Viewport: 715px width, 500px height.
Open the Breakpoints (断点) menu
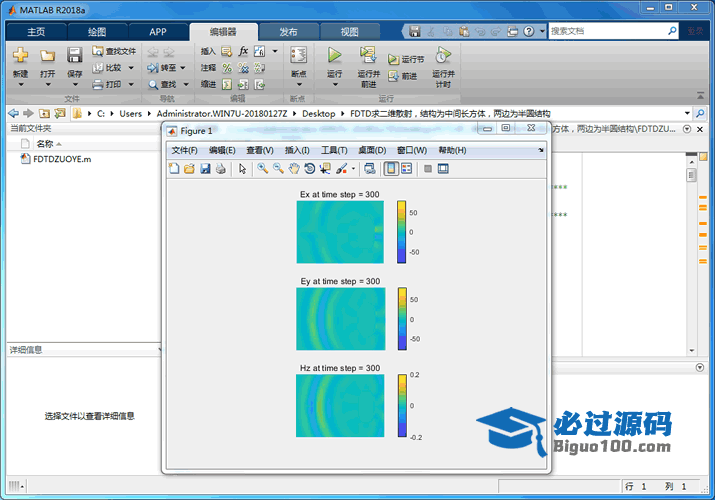(299, 67)
